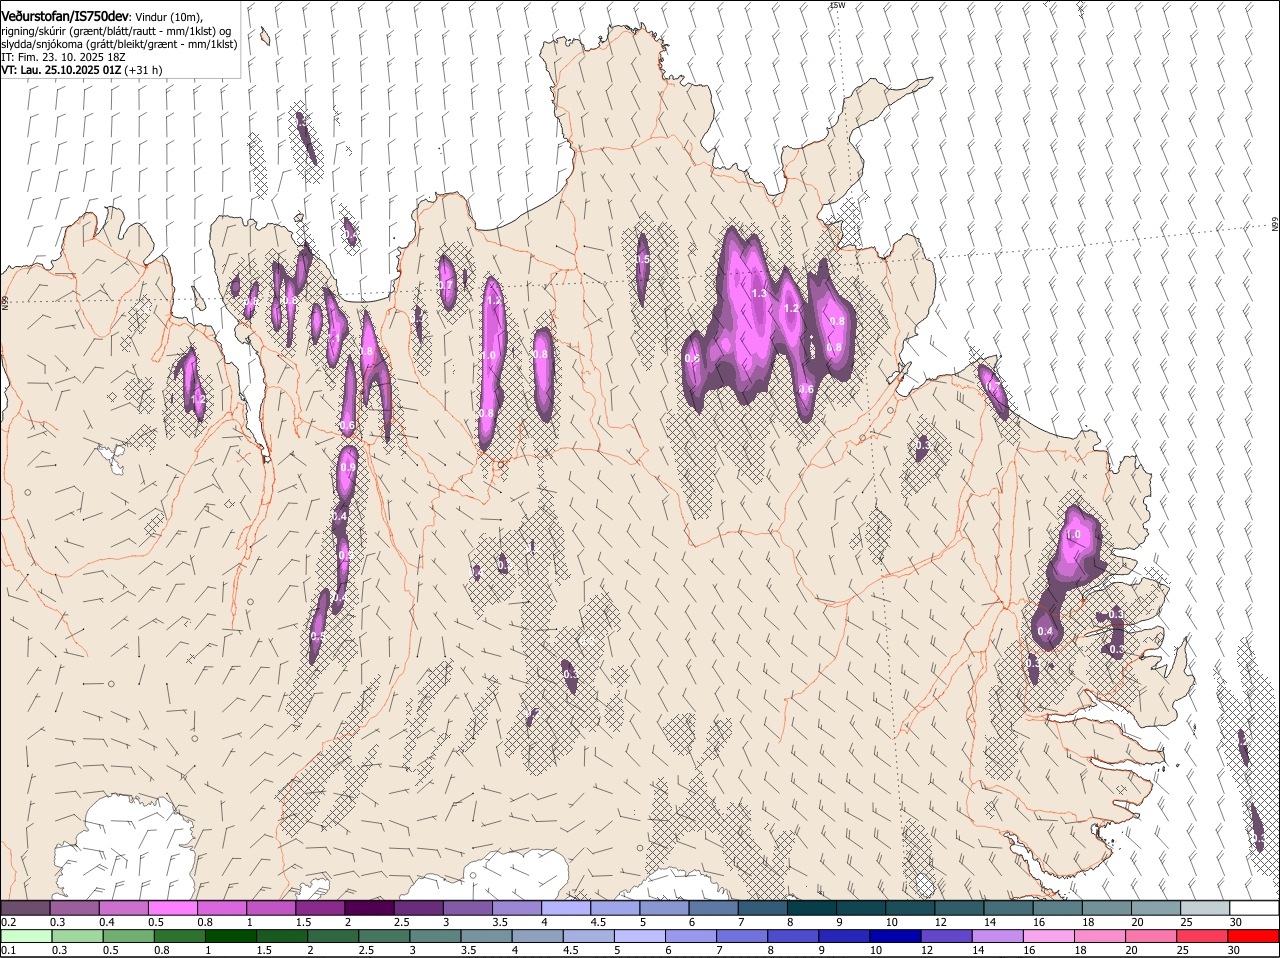
Task: Pick the bottom-row green swatch labeled 0.3
Action: [78, 936]
